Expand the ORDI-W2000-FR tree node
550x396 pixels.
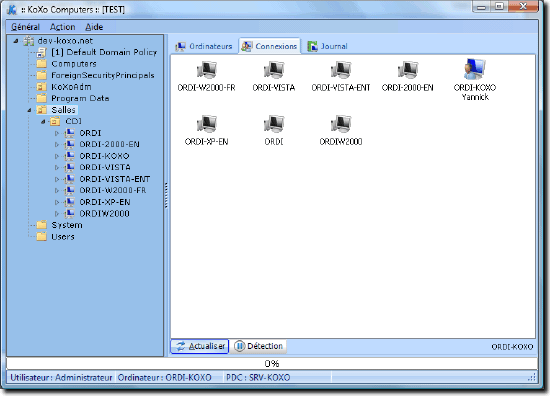(57, 190)
